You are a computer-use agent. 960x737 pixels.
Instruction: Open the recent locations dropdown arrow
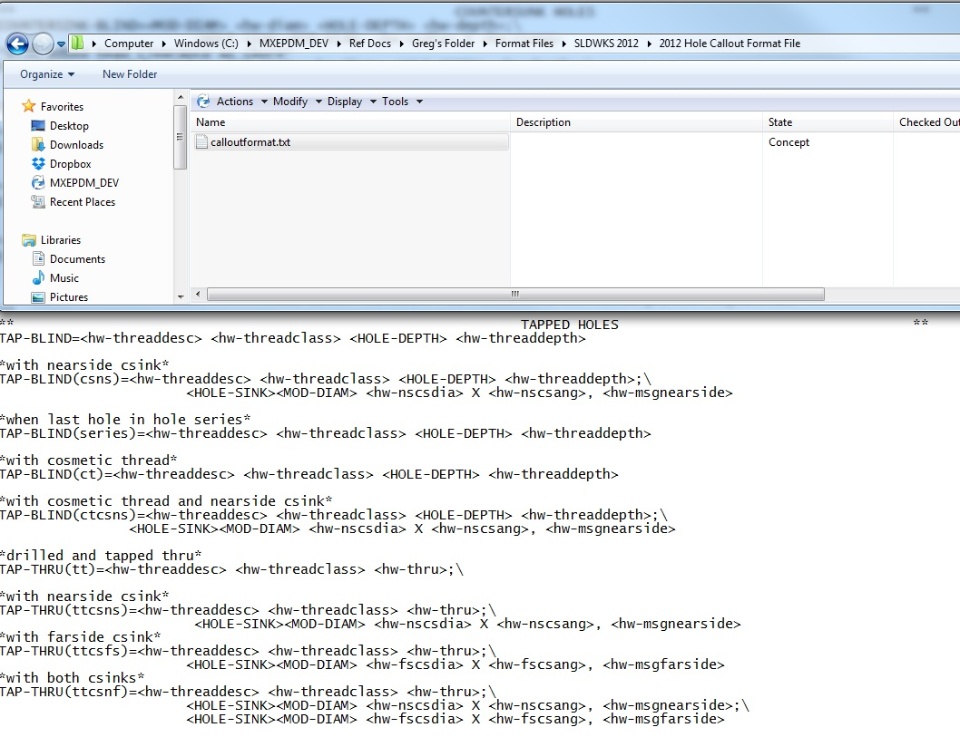point(61,44)
